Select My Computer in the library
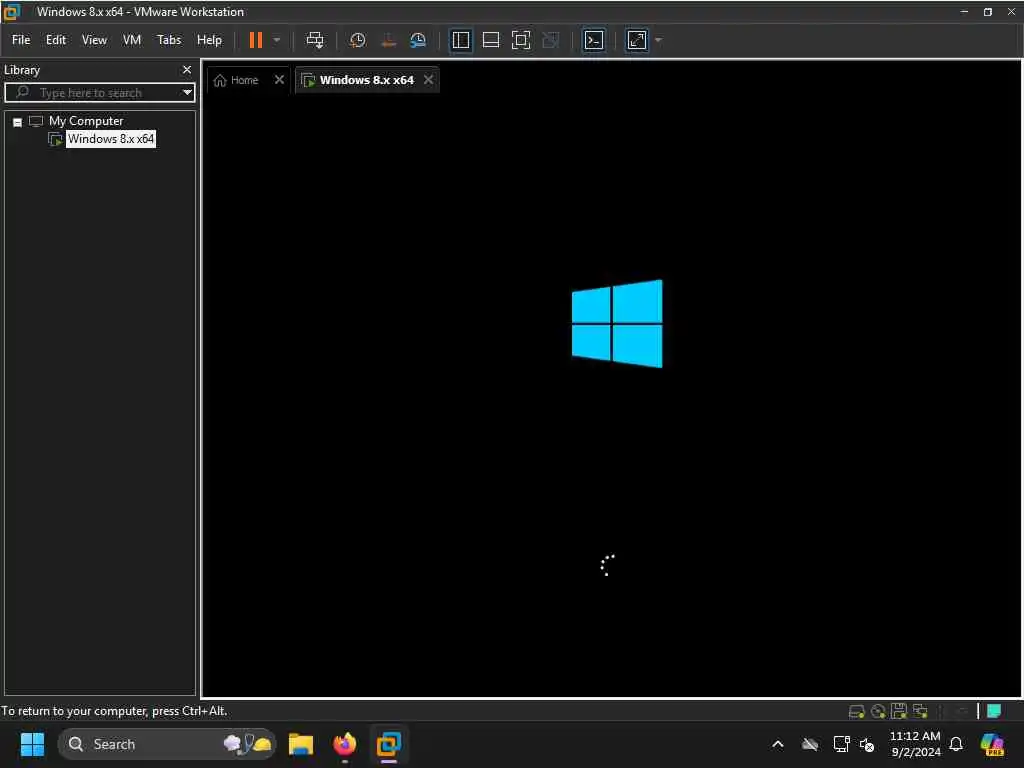This screenshot has height=768, width=1024. pyautogui.click(x=86, y=121)
